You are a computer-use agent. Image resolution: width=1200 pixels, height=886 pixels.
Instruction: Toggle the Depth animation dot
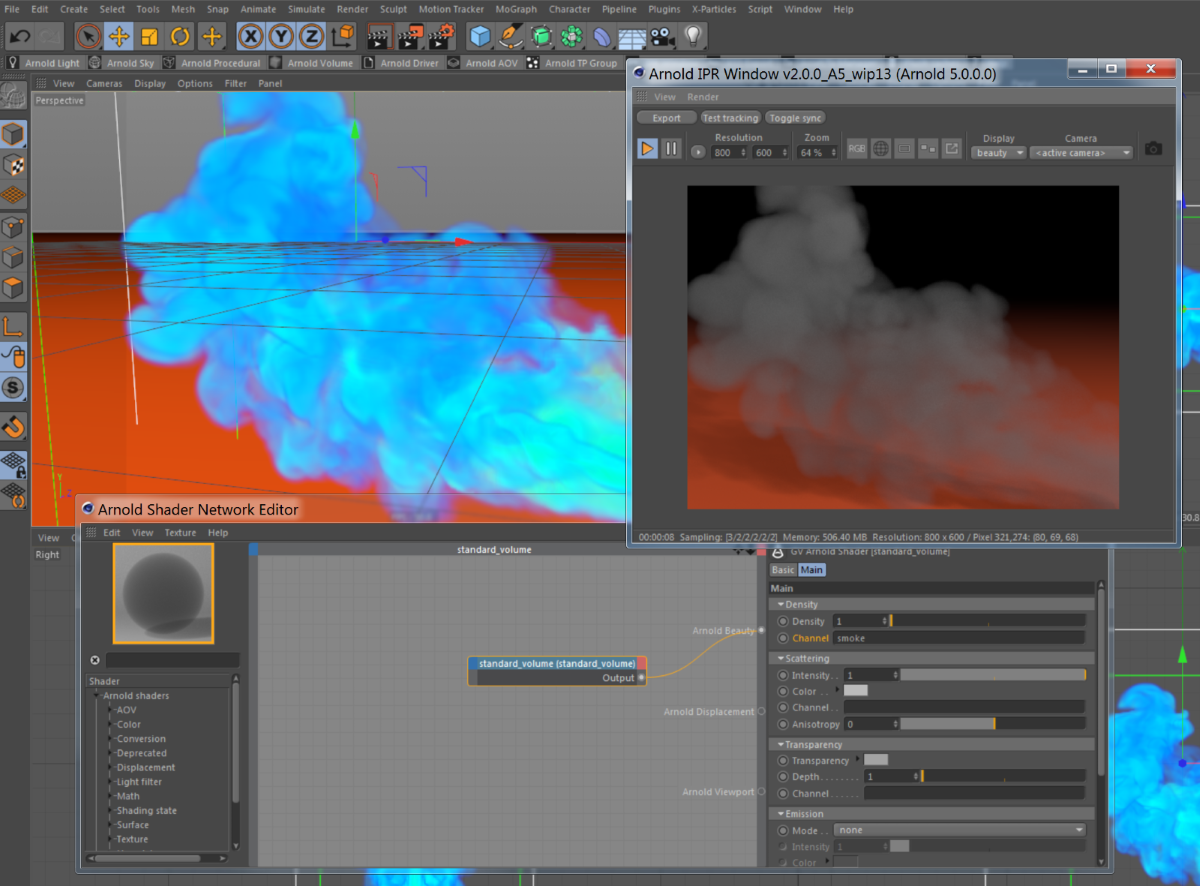tap(783, 776)
